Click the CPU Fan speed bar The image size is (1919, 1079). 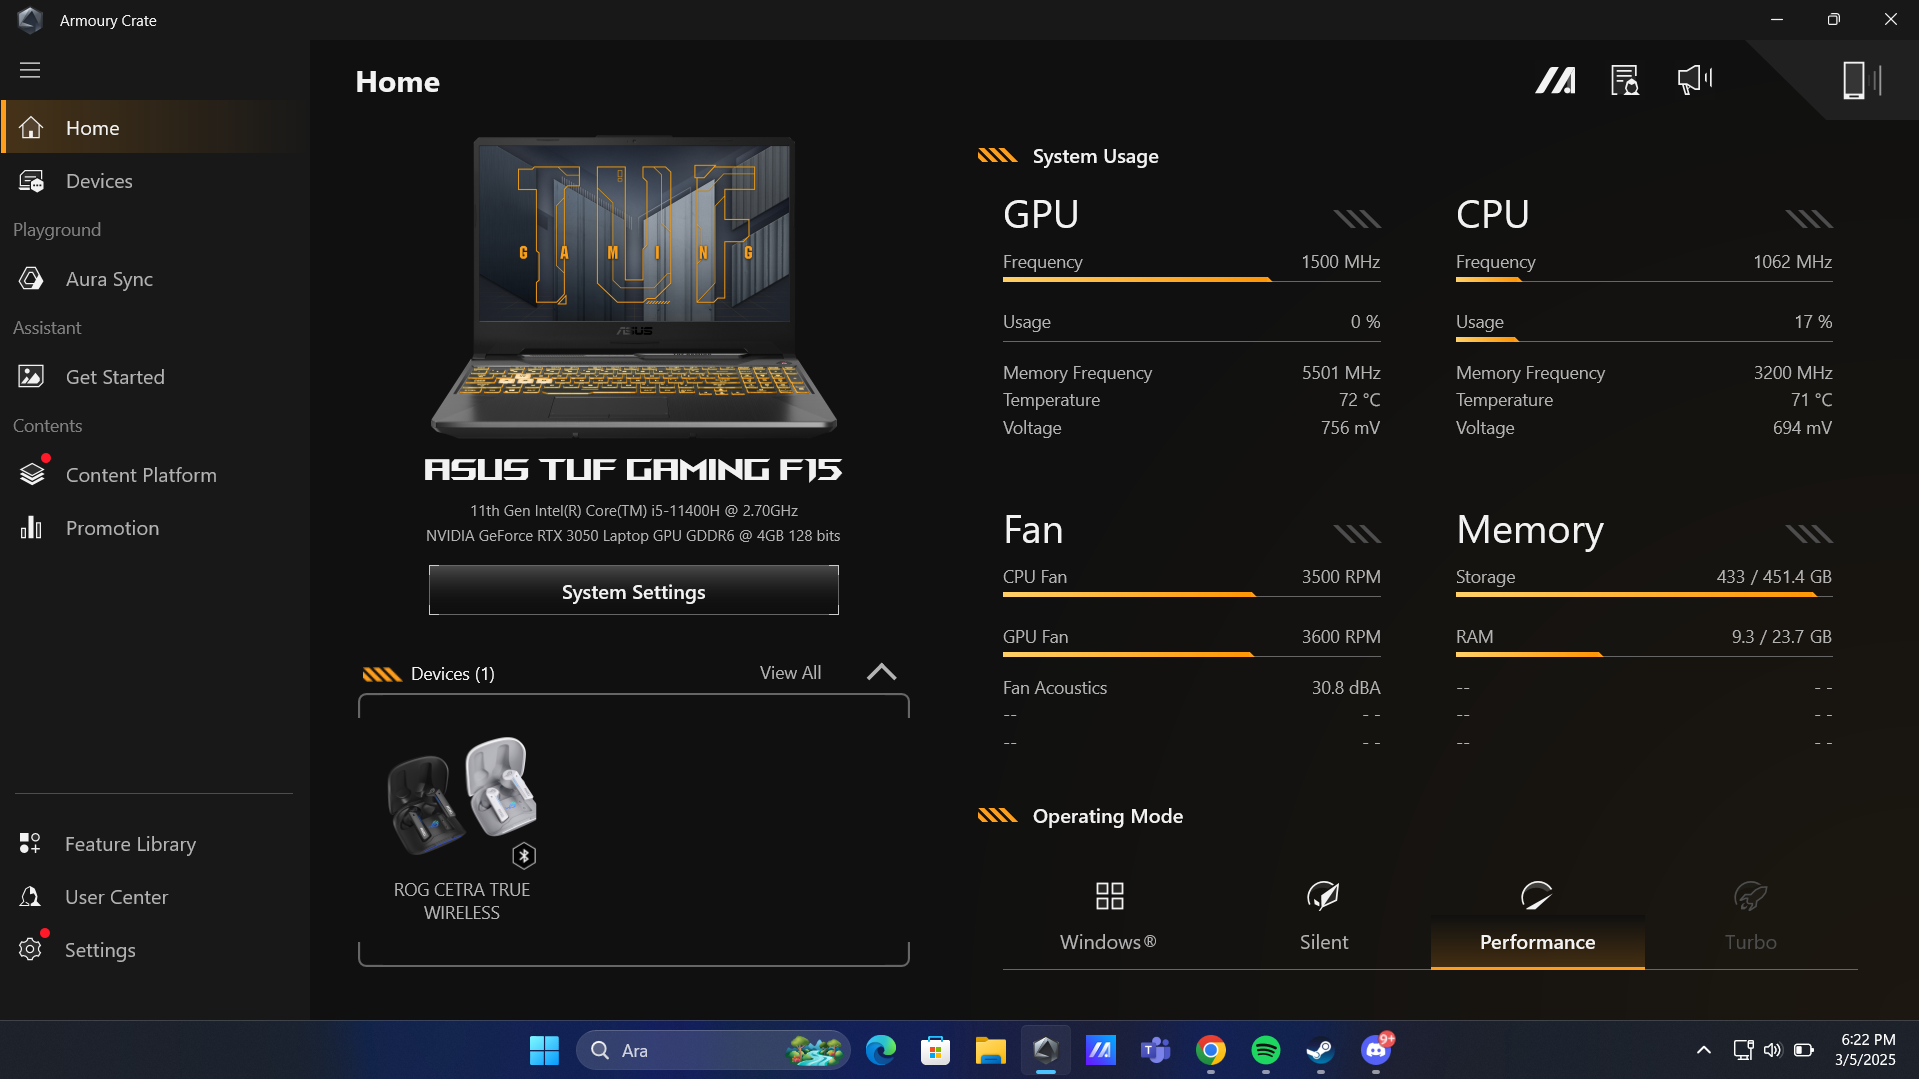[x=1191, y=595]
